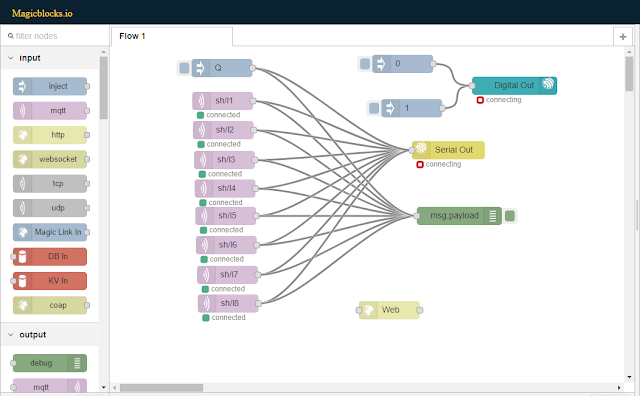This screenshot has width=640, height=396.
Task: Select the msg.payload debug node
Action: point(459,216)
